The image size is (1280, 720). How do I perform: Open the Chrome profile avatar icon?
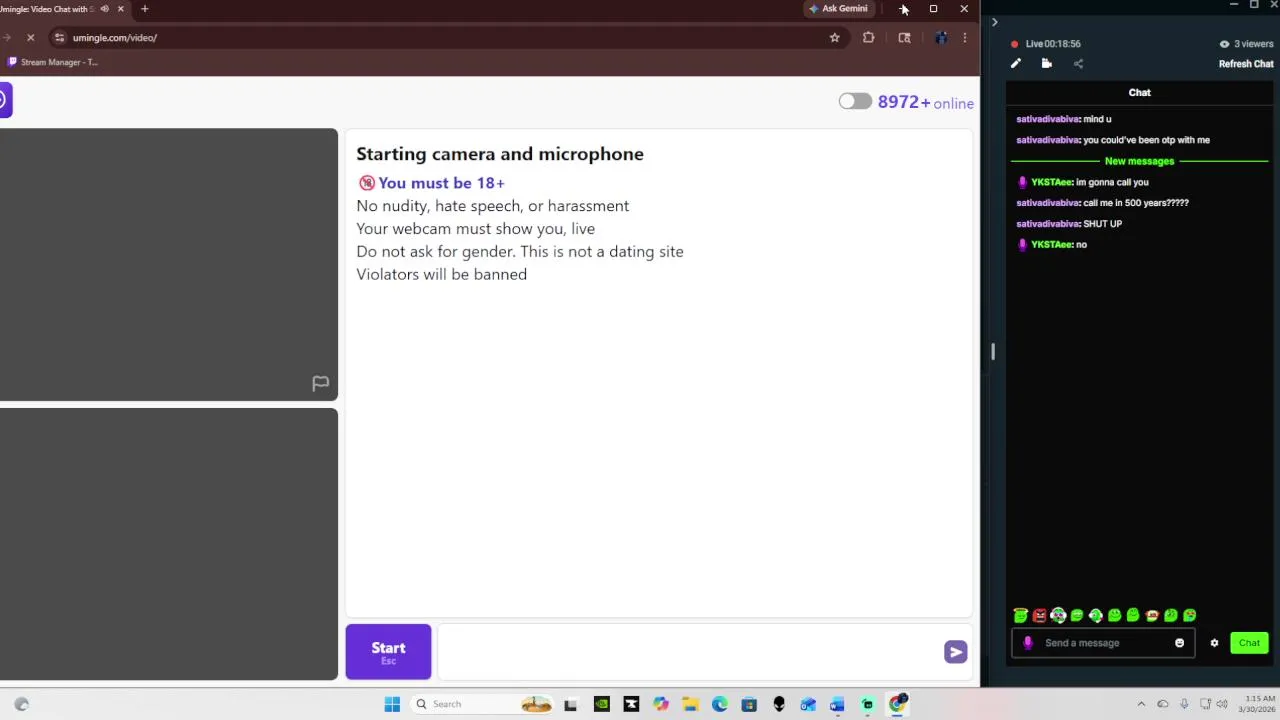click(941, 38)
